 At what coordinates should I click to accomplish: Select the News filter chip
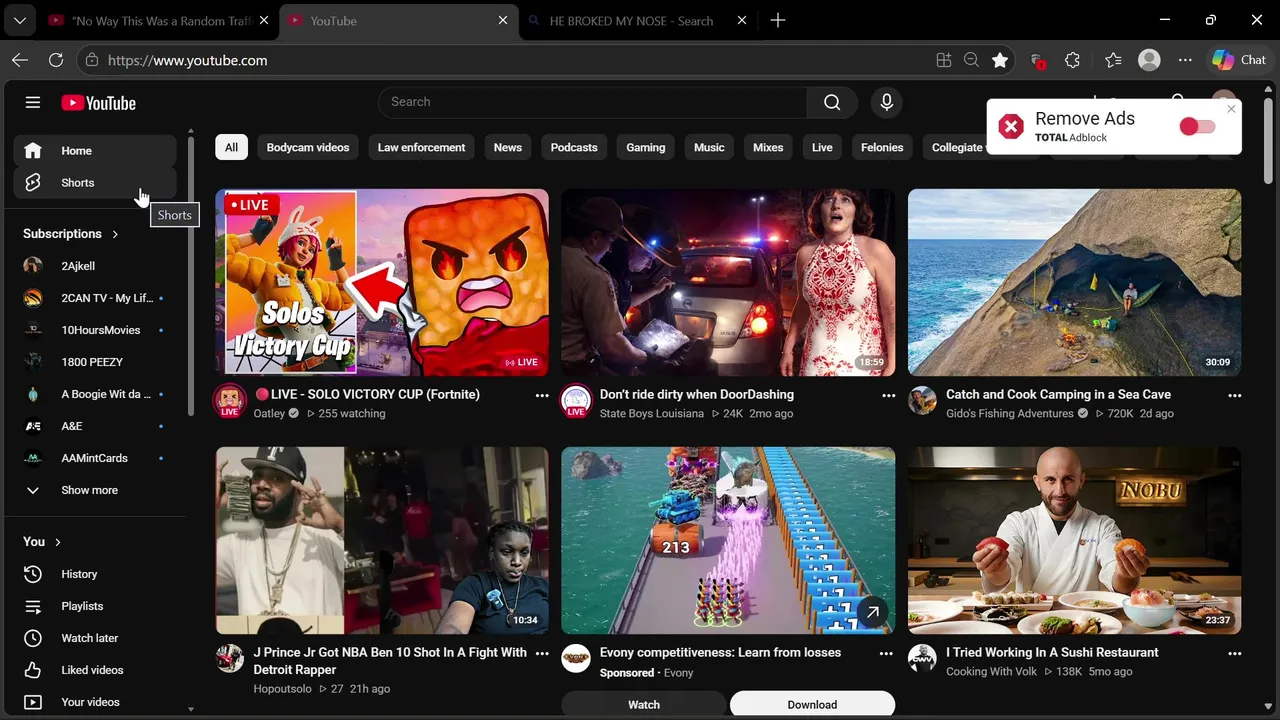point(508,148)
